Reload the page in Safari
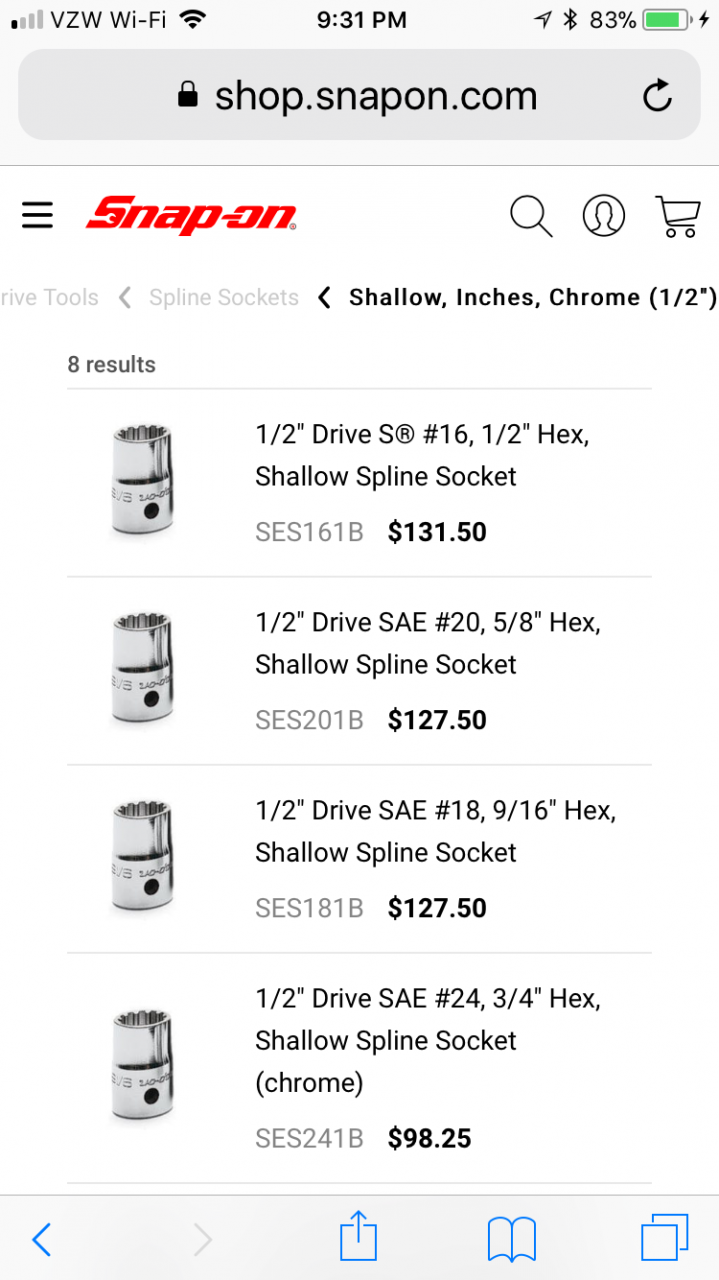 click(657, 96)
